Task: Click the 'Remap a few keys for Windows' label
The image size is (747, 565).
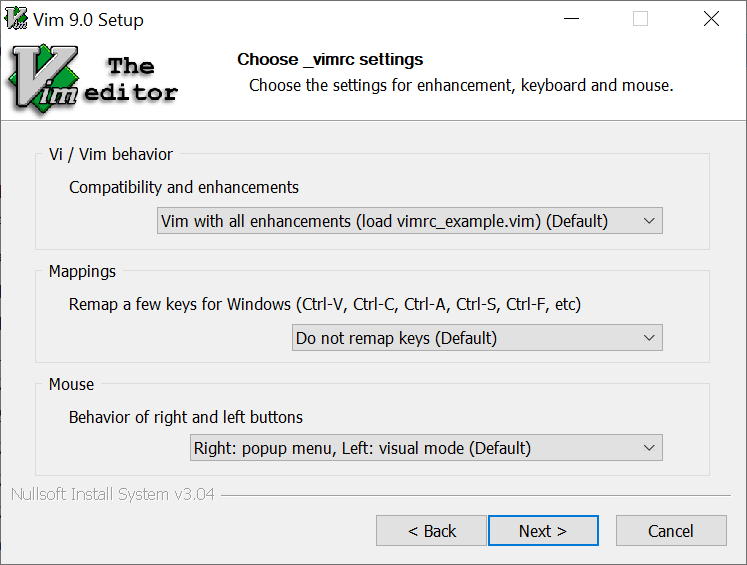Action: tap(325, 304)
